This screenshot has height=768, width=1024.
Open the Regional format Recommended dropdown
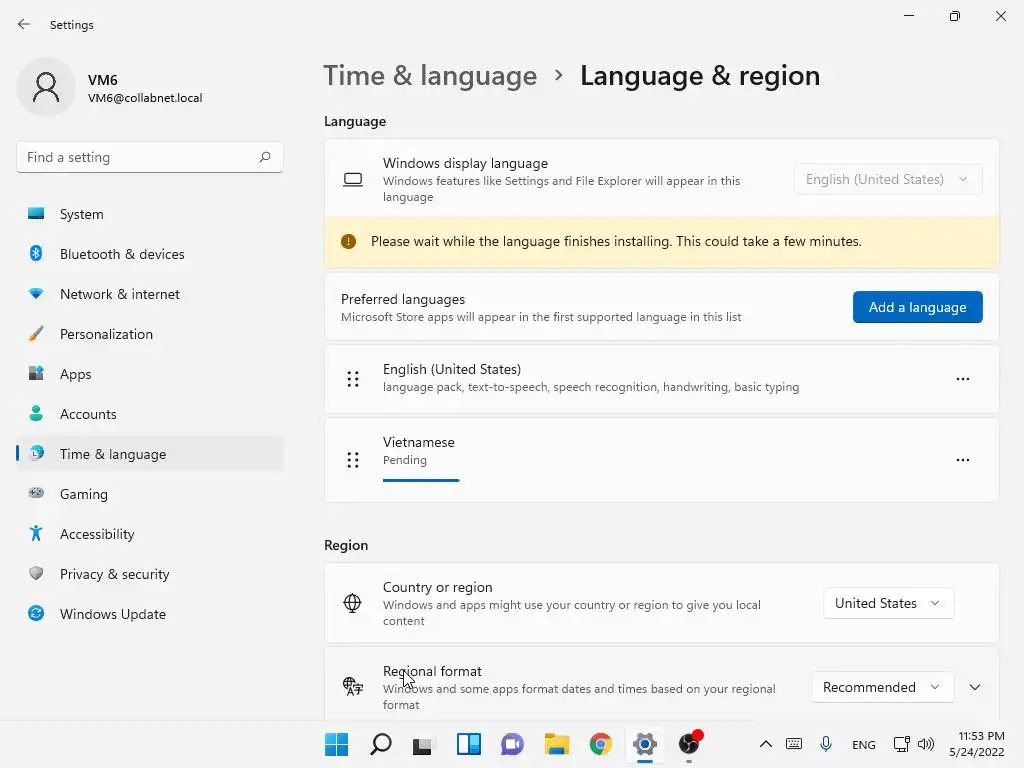(x=882, y=687)
